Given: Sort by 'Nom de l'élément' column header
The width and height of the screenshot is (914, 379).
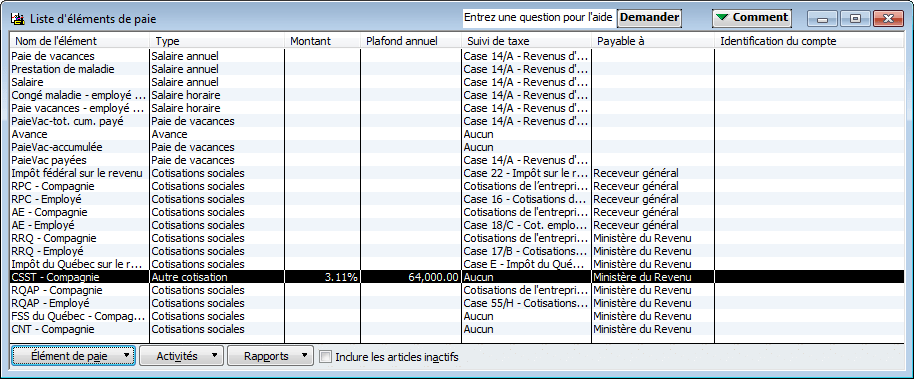Looking at the screenshot, I should pyautogui.click(x=79, y=41).
